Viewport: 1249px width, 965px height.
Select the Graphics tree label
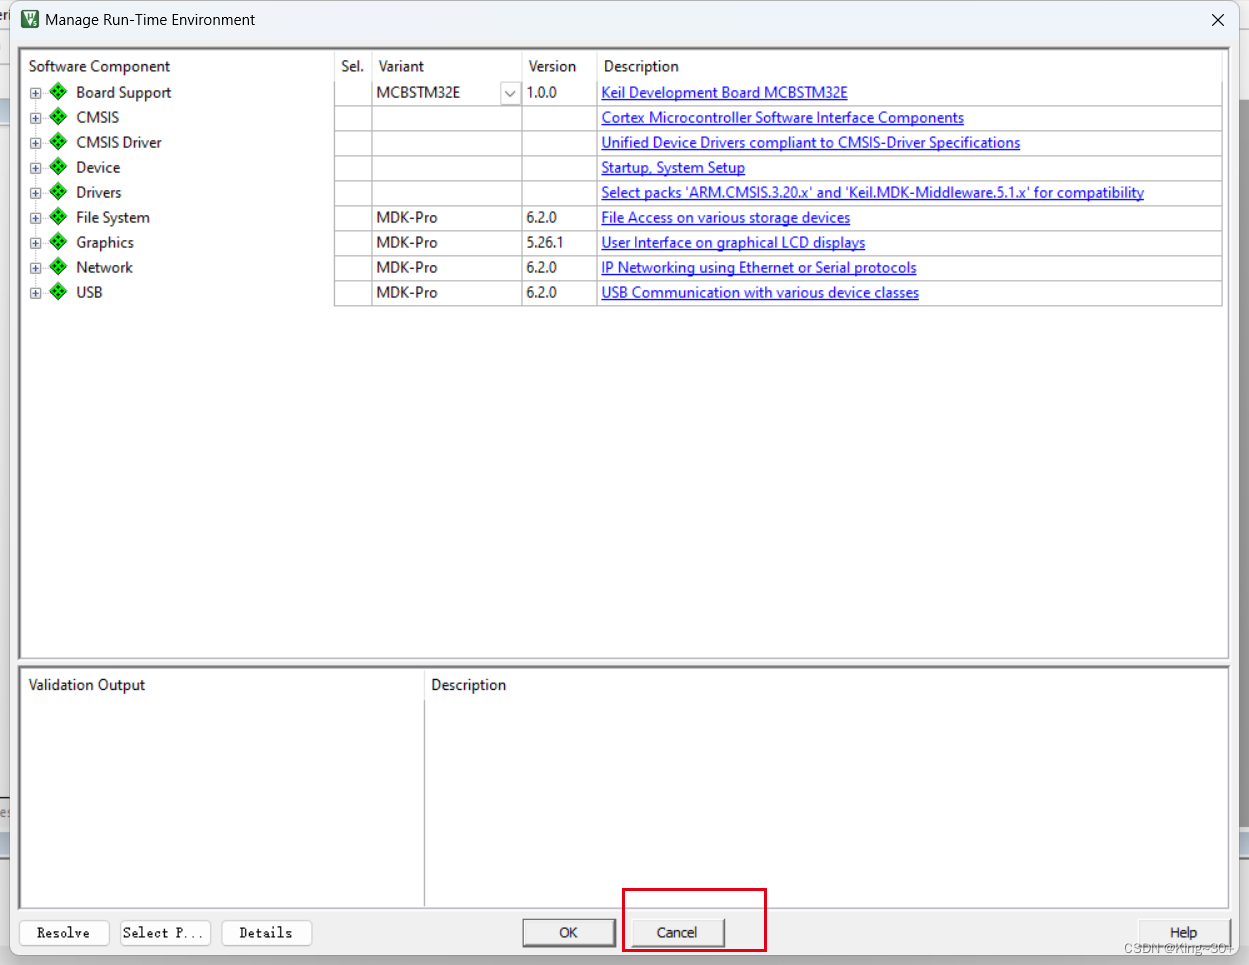coord(104,242)
